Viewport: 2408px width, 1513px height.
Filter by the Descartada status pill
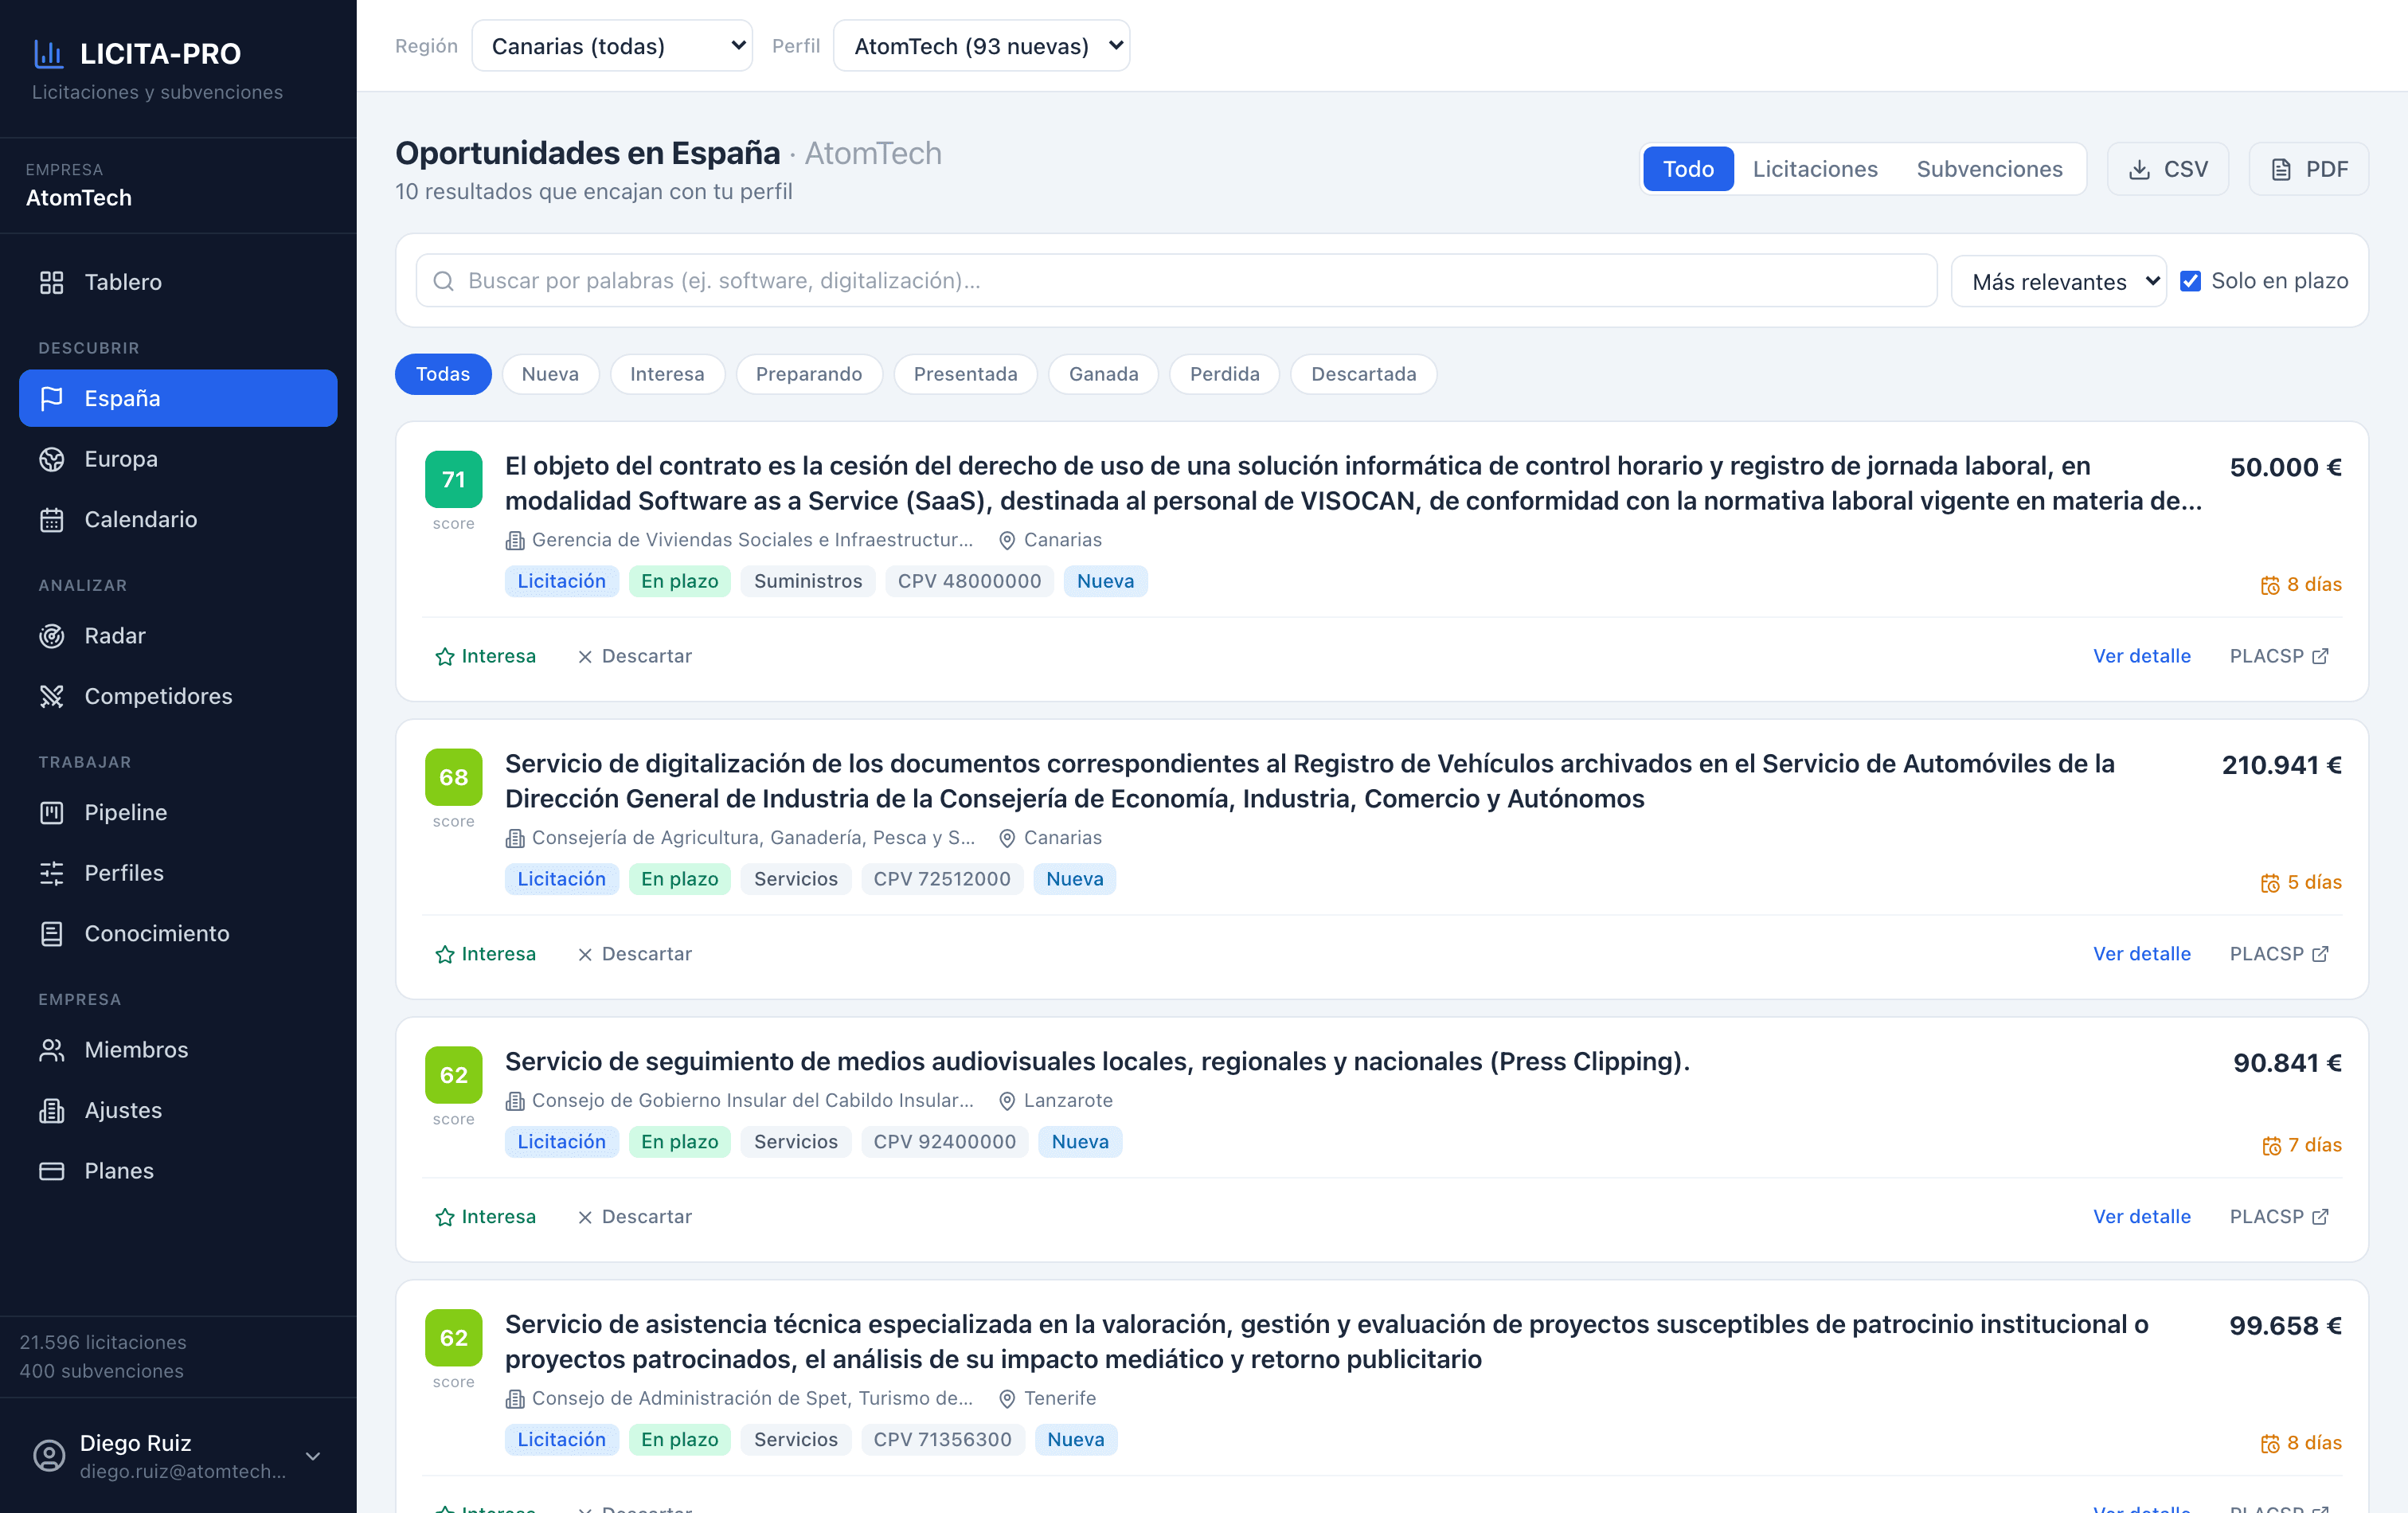click(x=1363, y=374)
